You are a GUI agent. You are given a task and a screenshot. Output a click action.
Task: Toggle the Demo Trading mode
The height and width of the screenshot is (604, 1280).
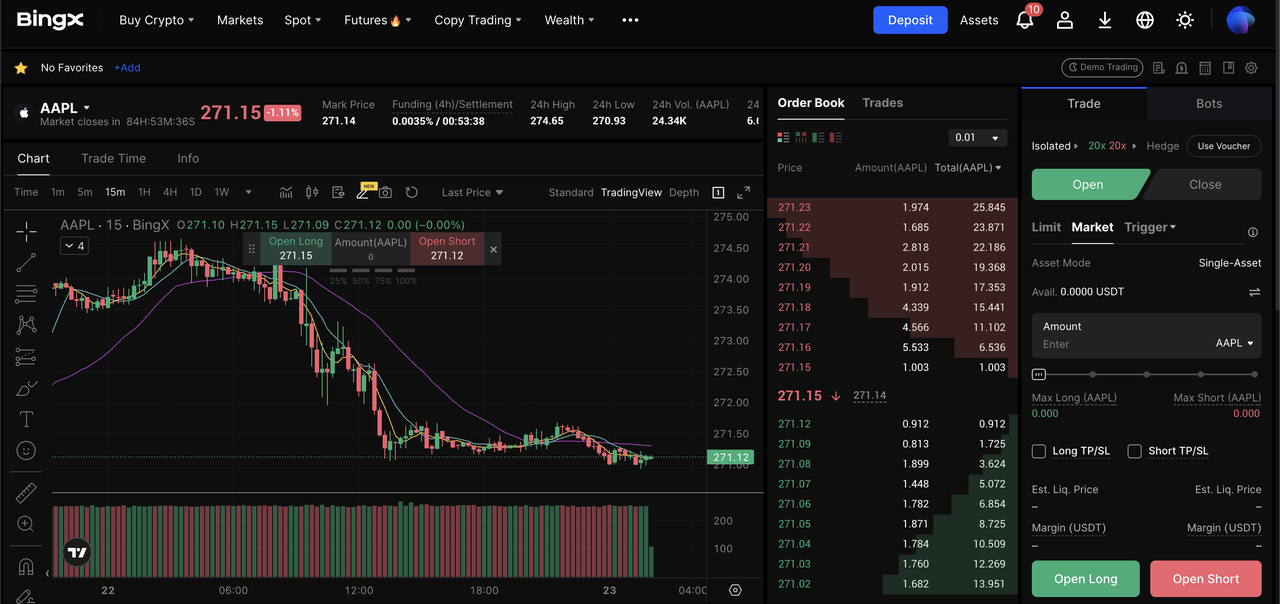coord(1101,68)
